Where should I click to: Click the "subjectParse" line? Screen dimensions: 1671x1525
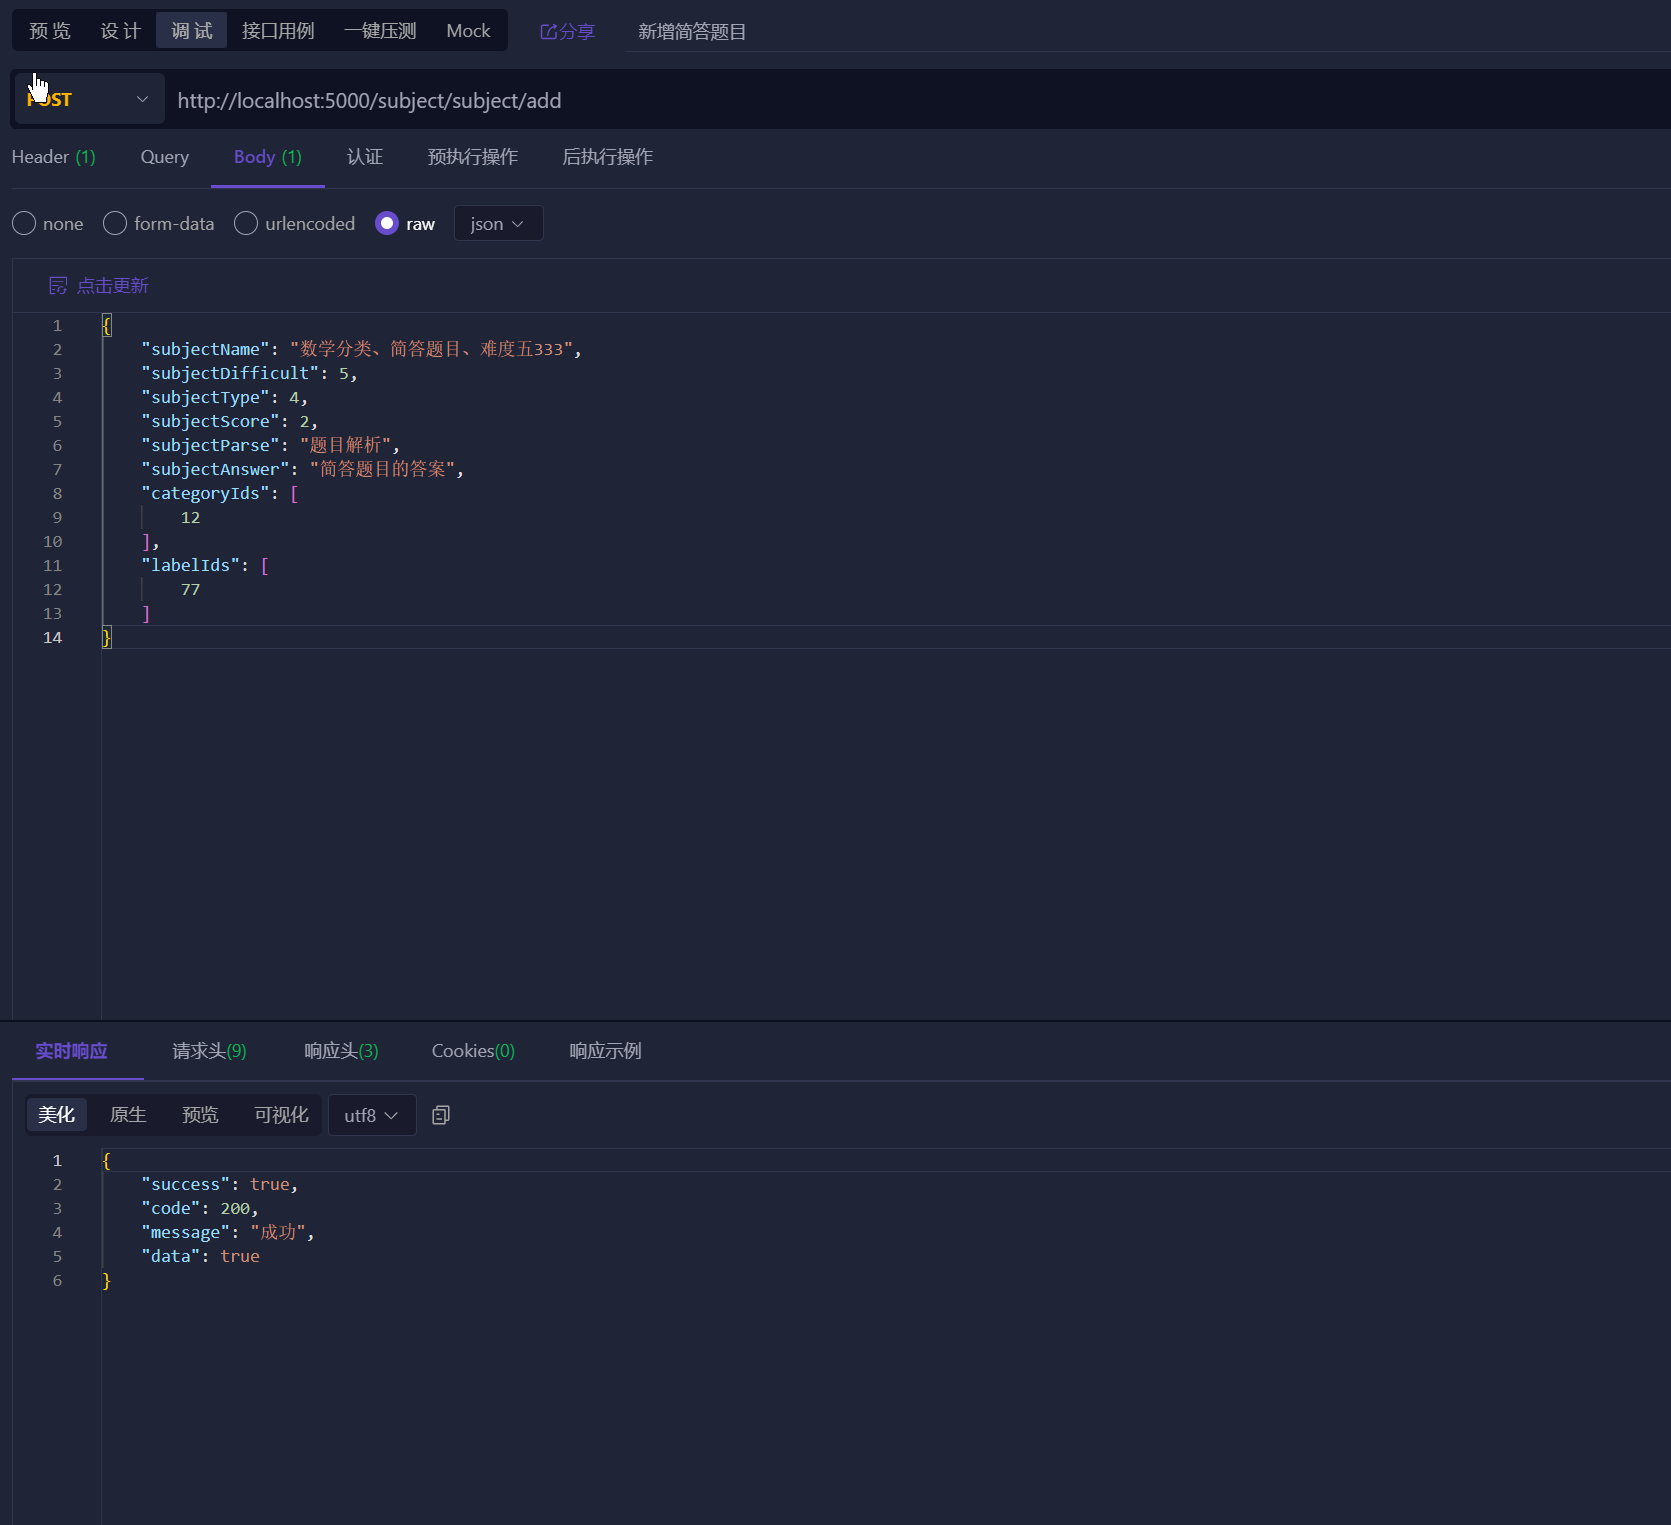pyautogui.click(x=270, y=445)
